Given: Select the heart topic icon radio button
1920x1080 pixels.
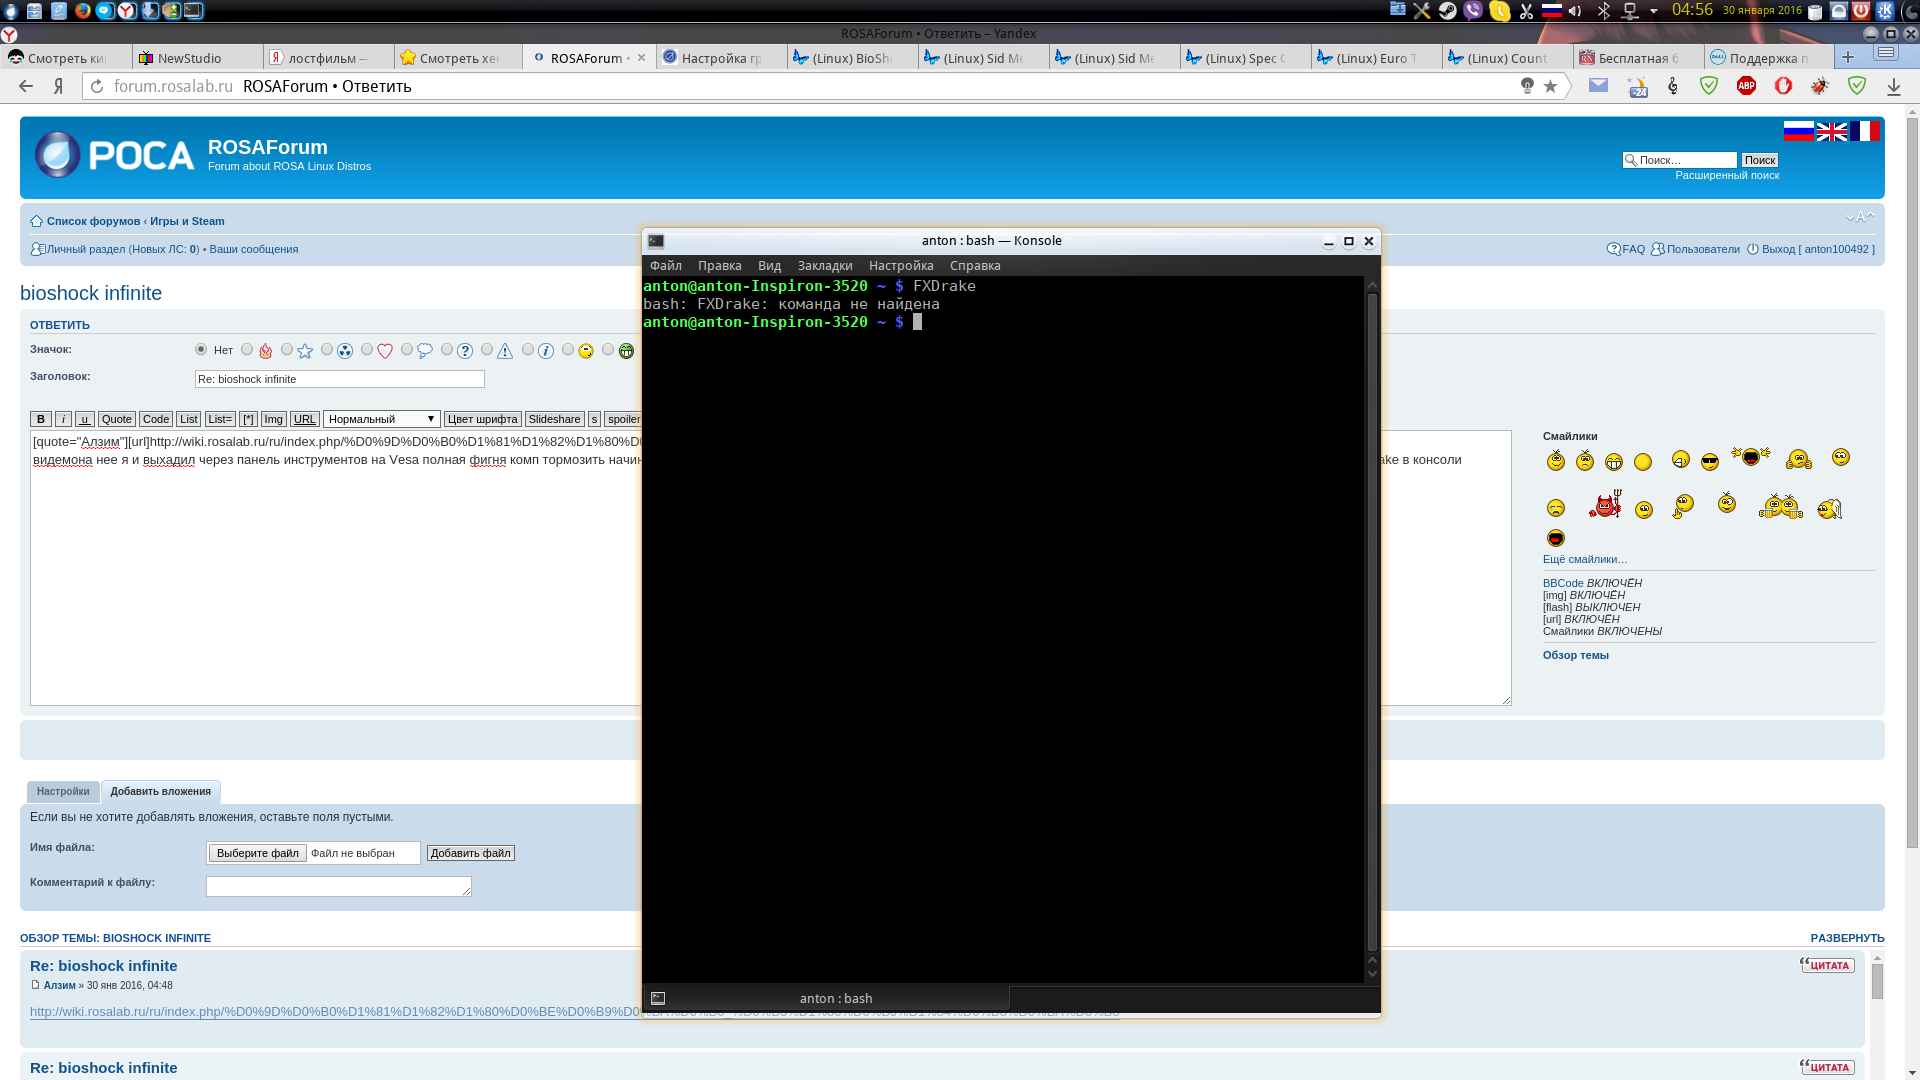Looking at the screenshot, I should 367,349.
